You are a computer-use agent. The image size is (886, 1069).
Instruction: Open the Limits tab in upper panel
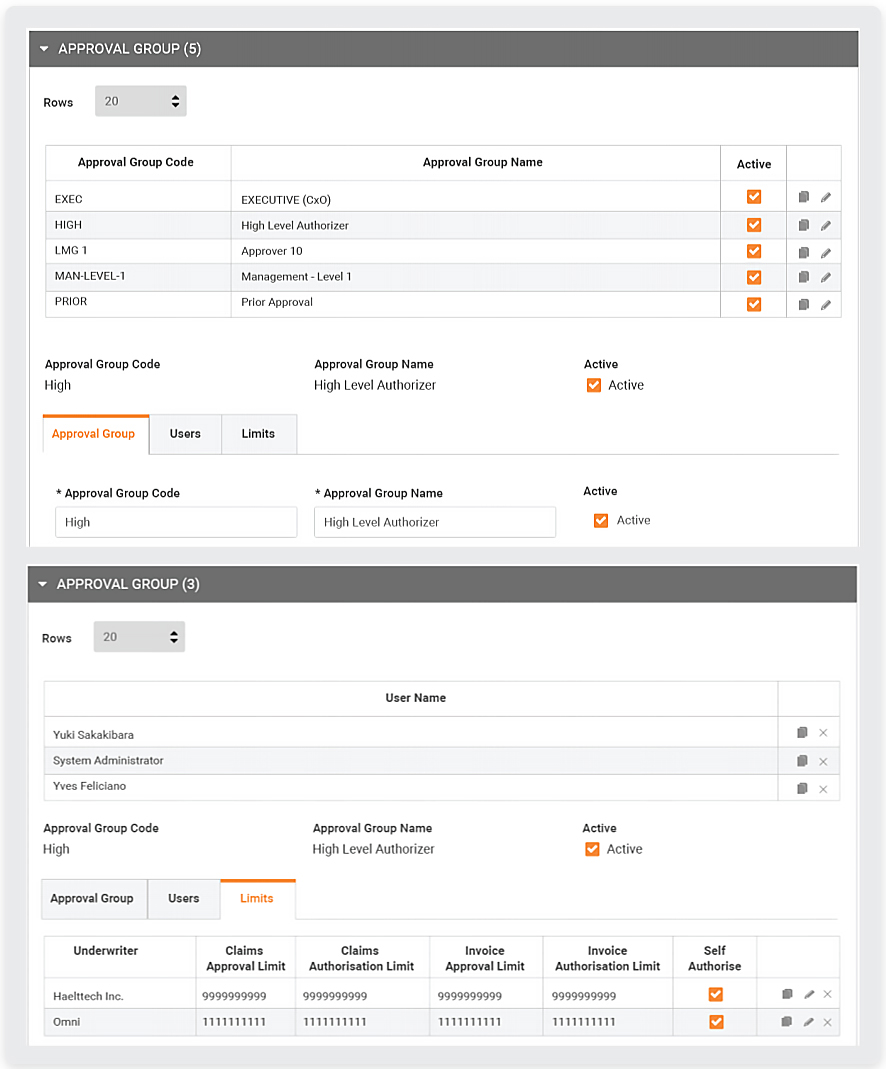click(x=258, y=434)
